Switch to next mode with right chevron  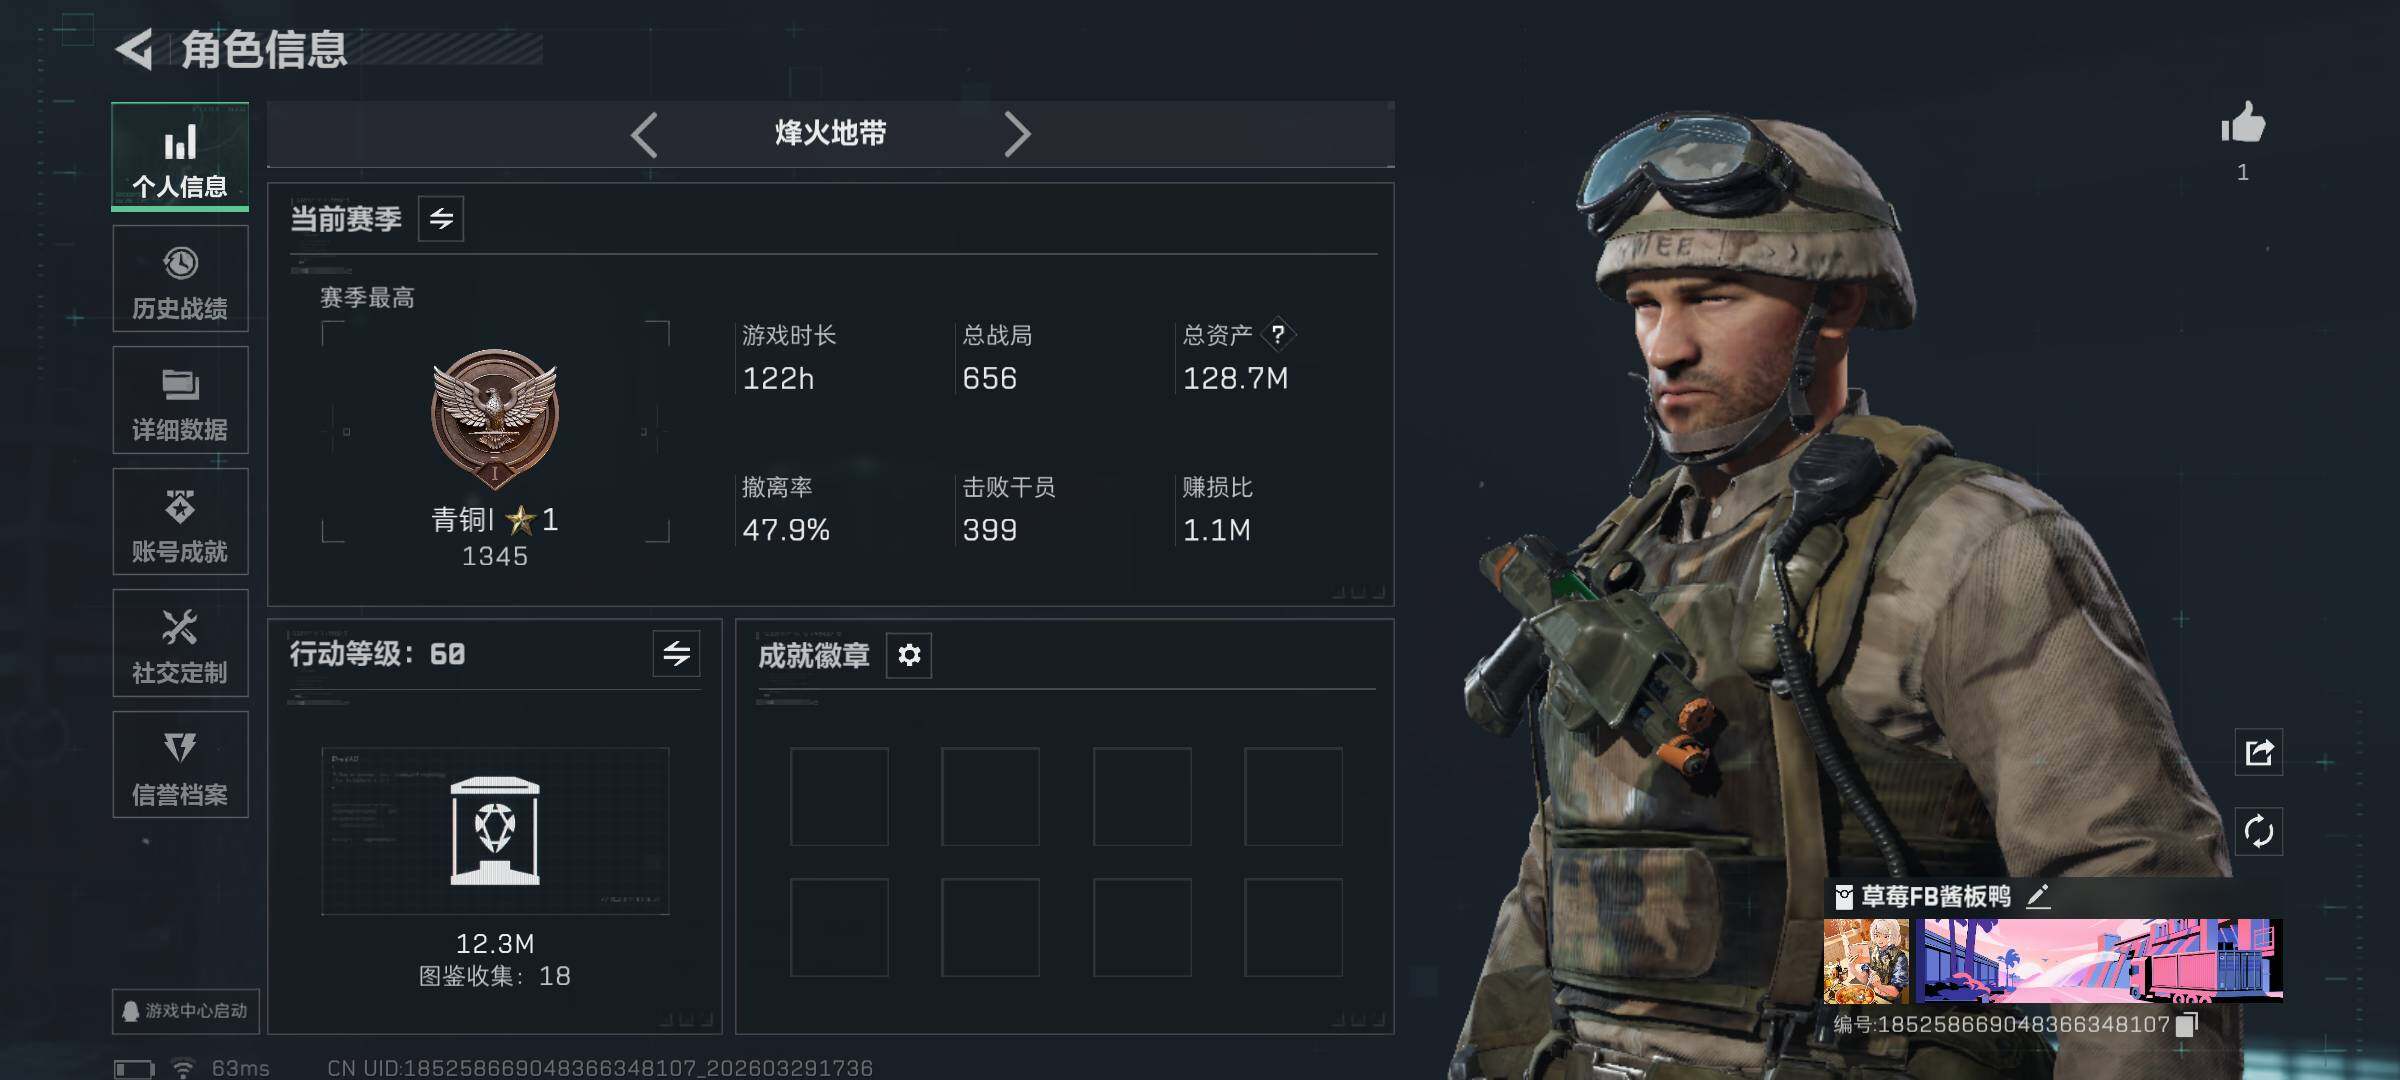(x=1016, y=134)
